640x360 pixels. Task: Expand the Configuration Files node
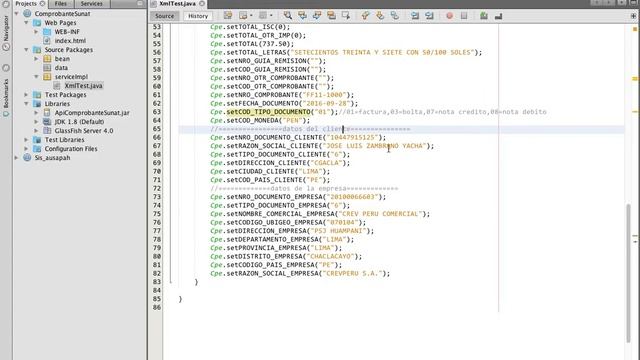(27, 149)
